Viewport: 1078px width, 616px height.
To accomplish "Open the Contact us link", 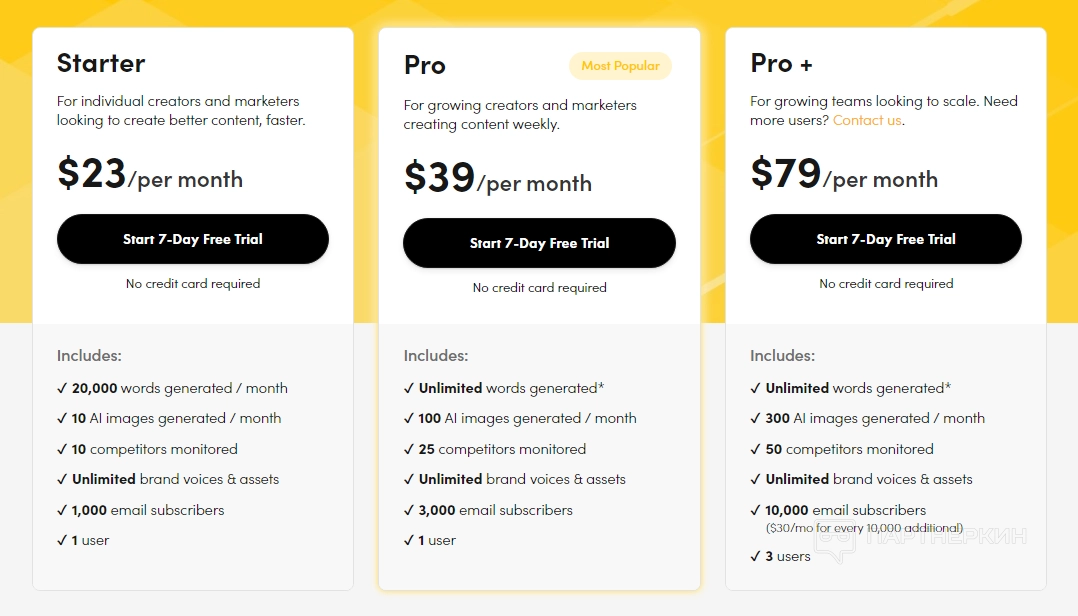I will click(867, 120).
